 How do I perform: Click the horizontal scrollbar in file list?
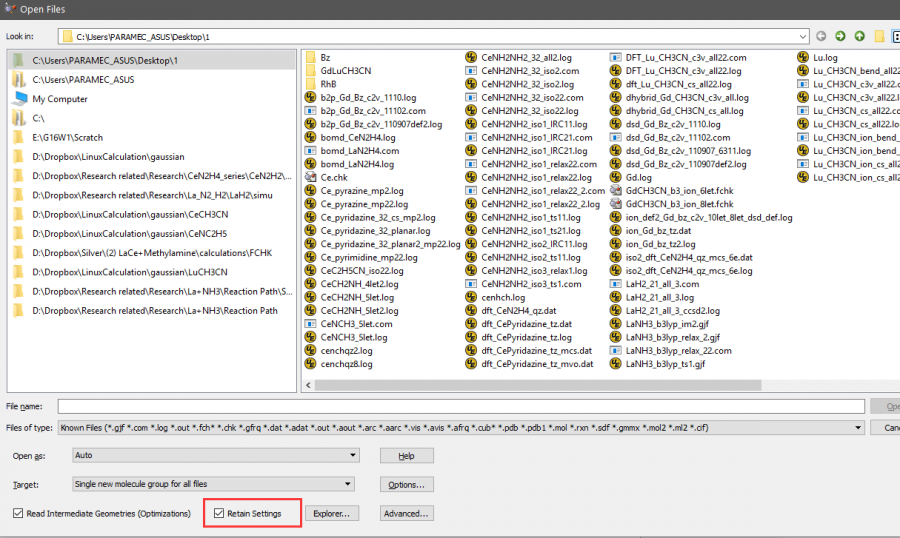click(x=538, y=385)
